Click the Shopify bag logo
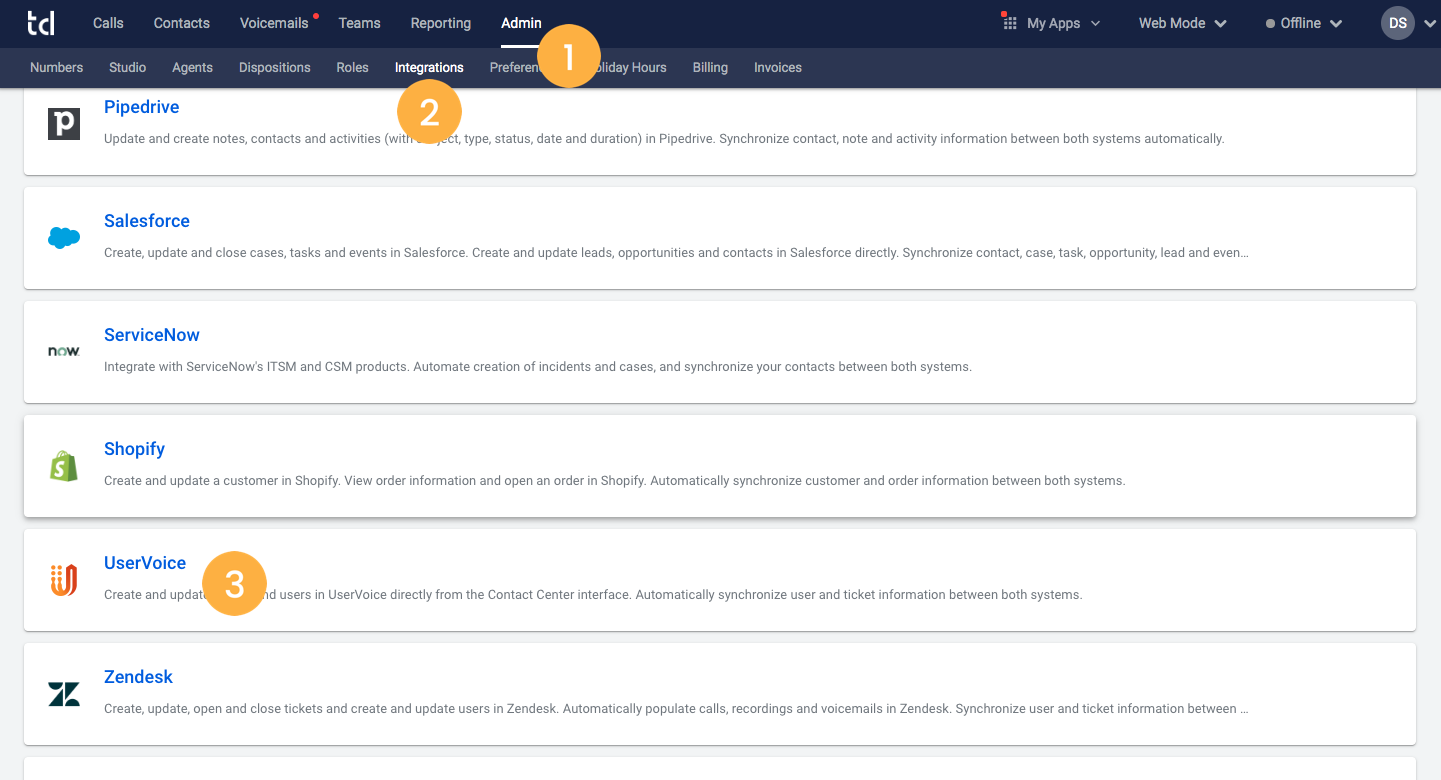Image resolution: width=1441 pixels, height=780 pixels. coord(64,466)
